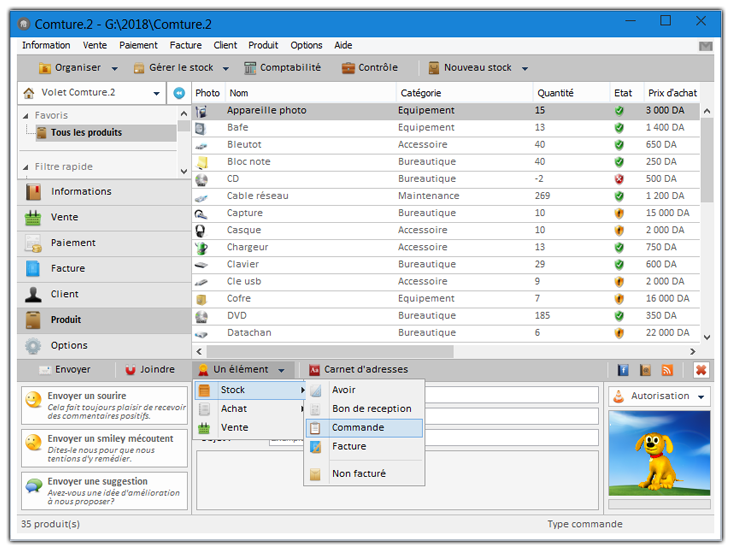Screen dimensions: 732x551
Task: Click Joindre to attach a file
Action: (x=149, y=370)
